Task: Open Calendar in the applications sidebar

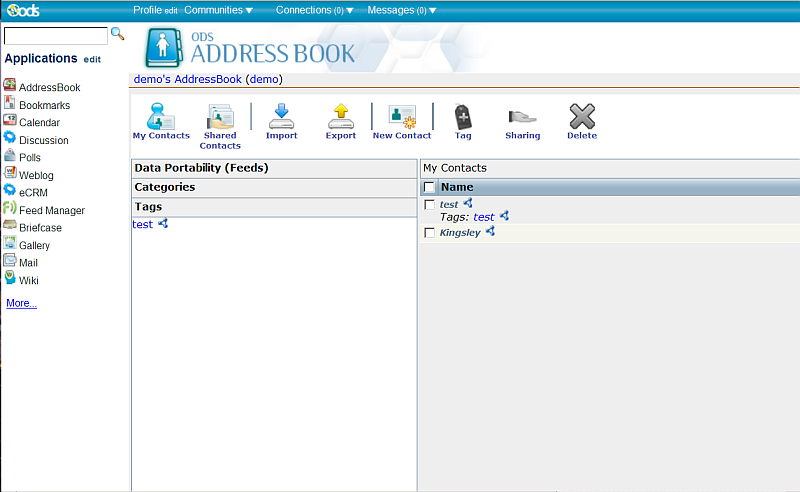Action: pyautogui.click(x=39, y=123)
